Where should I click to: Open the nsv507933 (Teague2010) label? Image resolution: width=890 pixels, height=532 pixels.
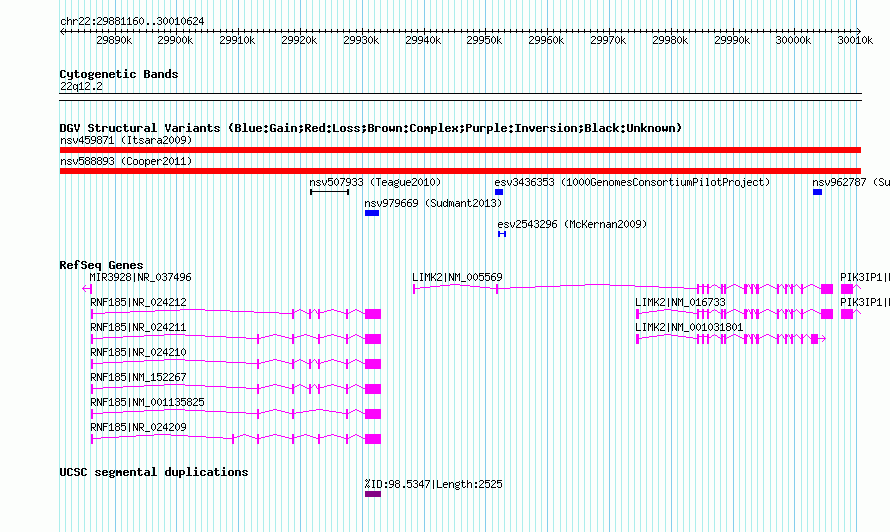375,182
